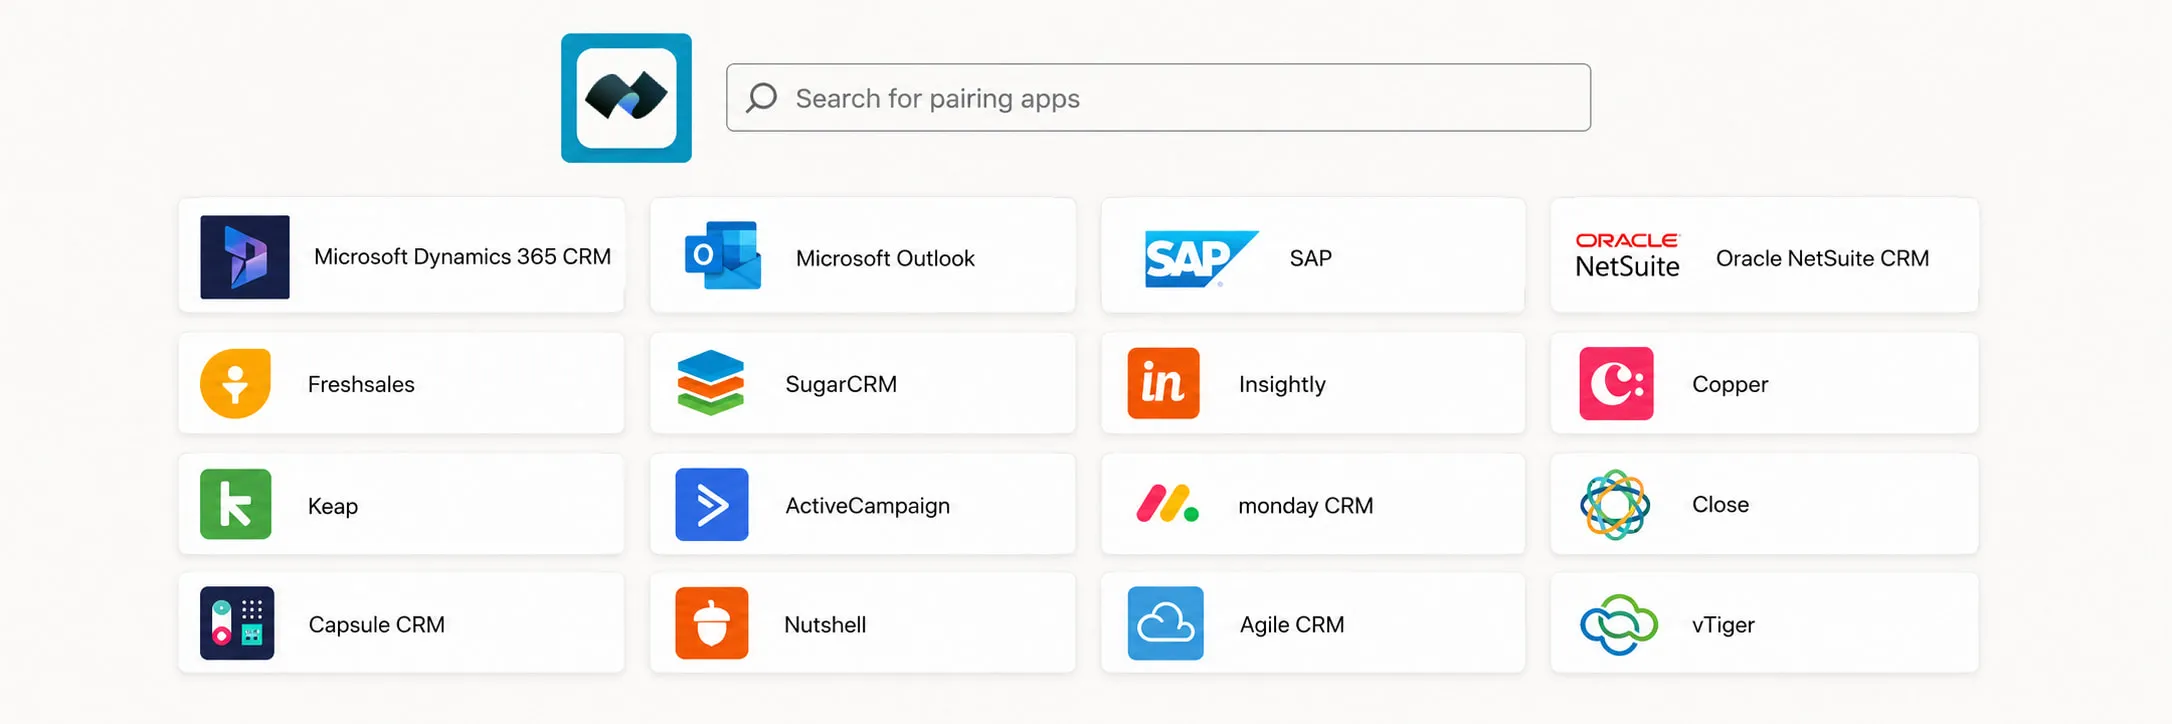This screenshot has width=2172, height=724.
Task: Select the 'vTiger' text label
Action: pyautogui.click(x=1723, y=625)
